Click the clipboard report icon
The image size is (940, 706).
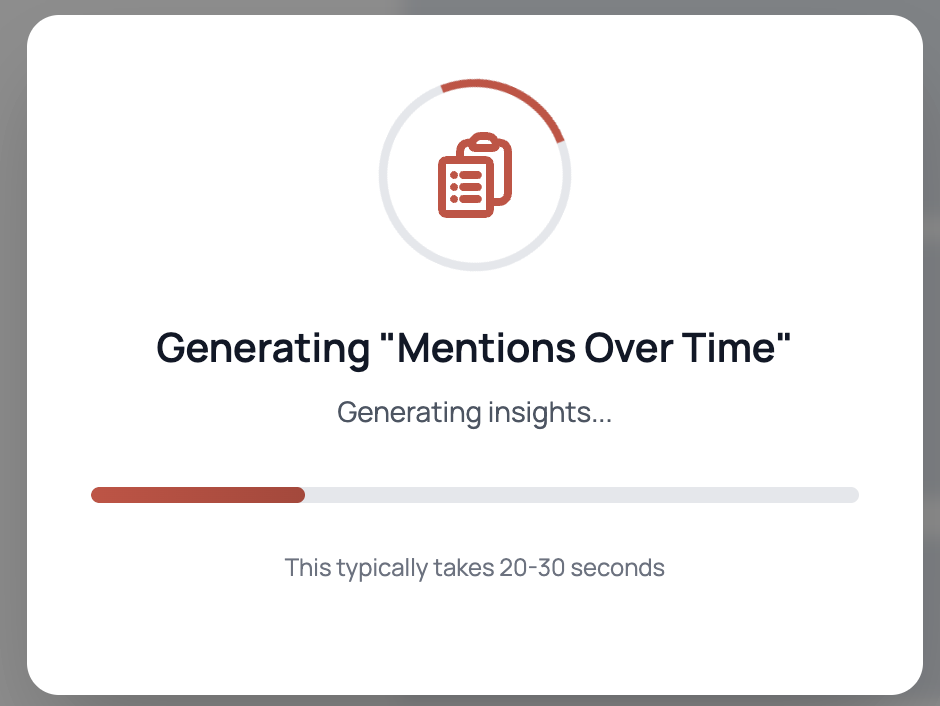pos(475,175)
